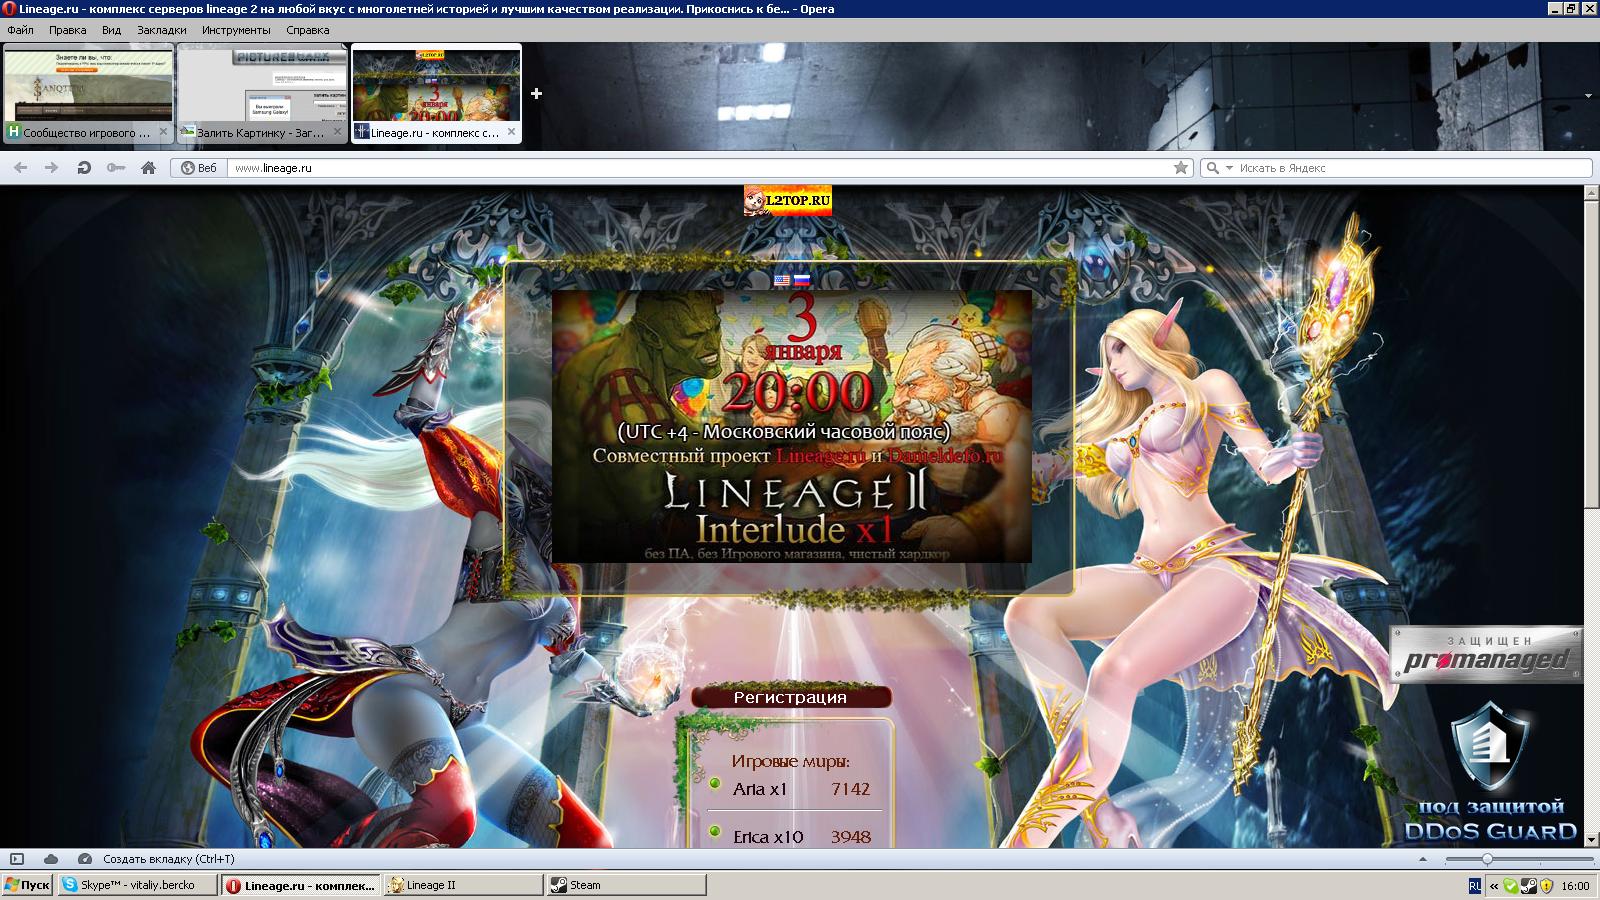The width and height of the screenshot is (1600, 900).
Task: Click the Aria x1 player count 7142
Action: [850, 789]
